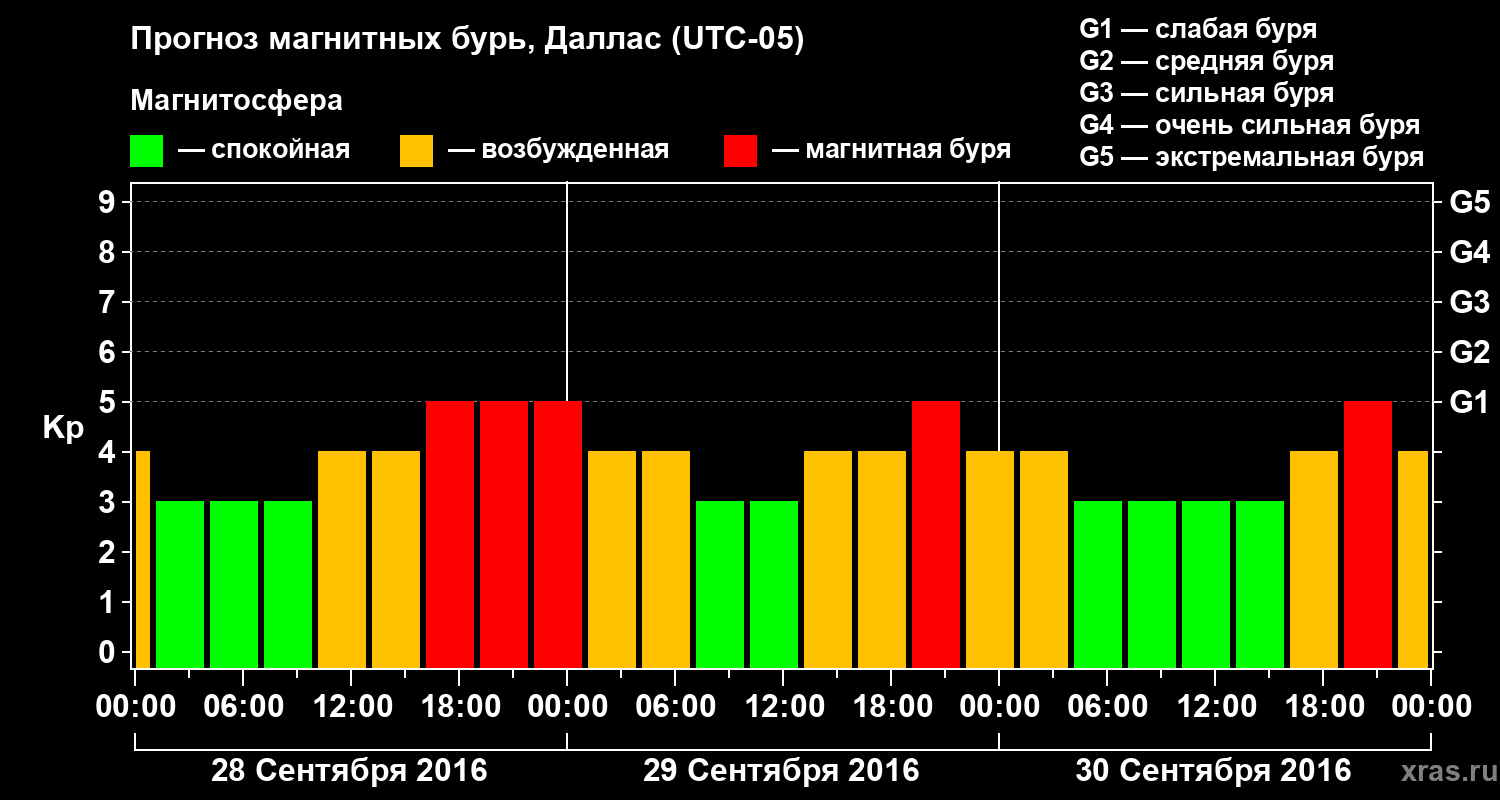Viewport: 1500px width, 800px height.
Task: Click the red bar crossing midnight into 29 Сентября
Action: (558, 534)
